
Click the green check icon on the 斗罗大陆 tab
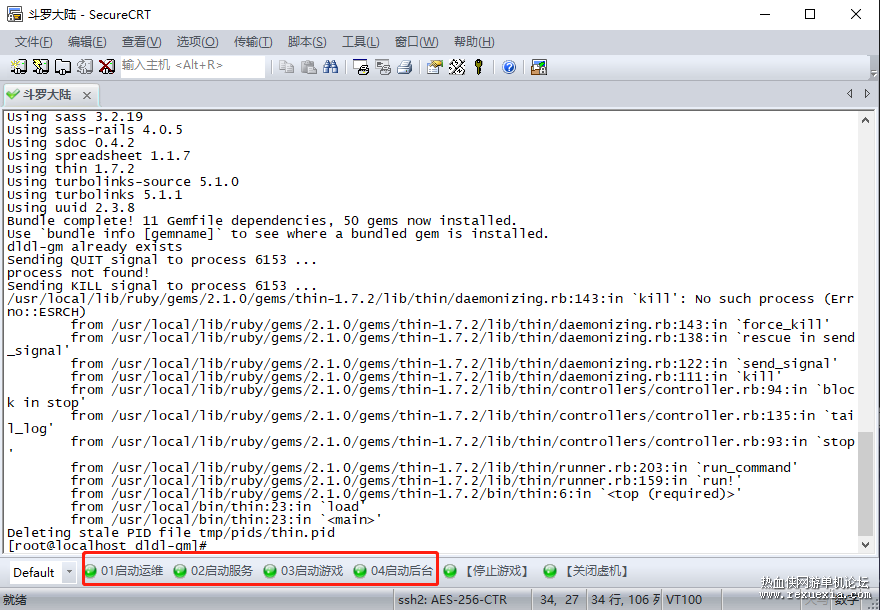[12, 95]
